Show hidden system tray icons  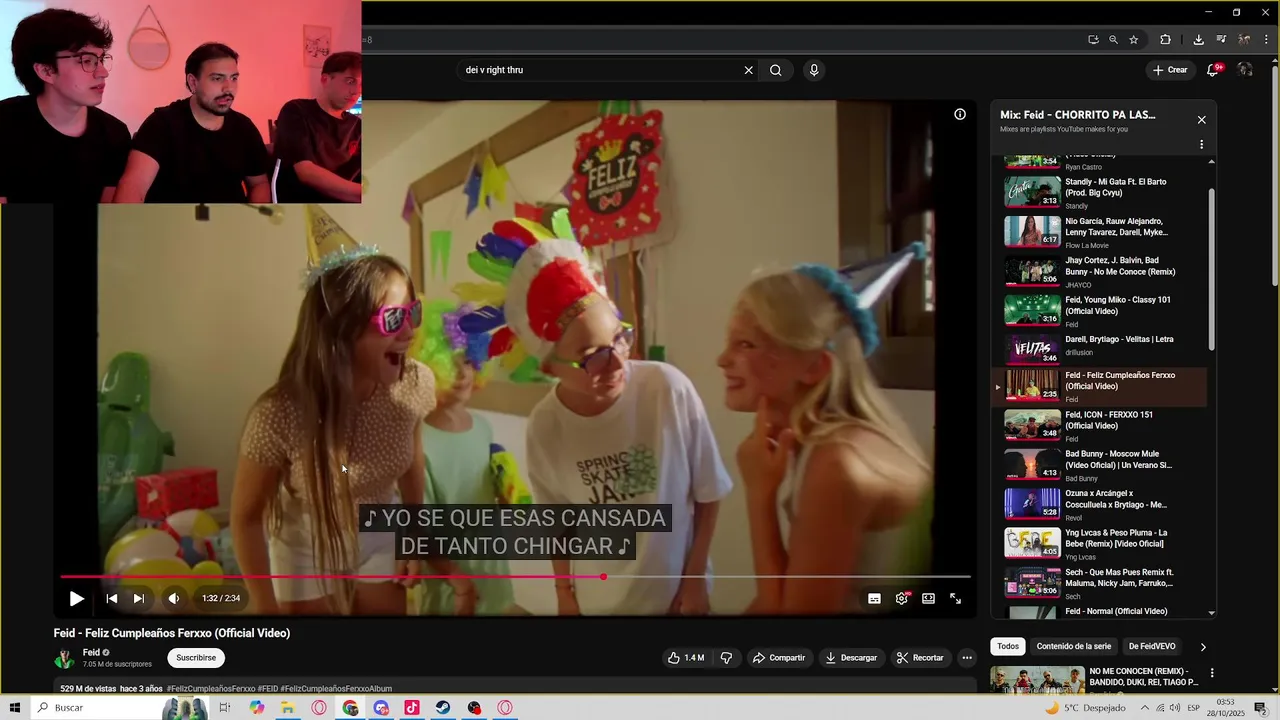pyautogui.click(x=1145, y=708)
